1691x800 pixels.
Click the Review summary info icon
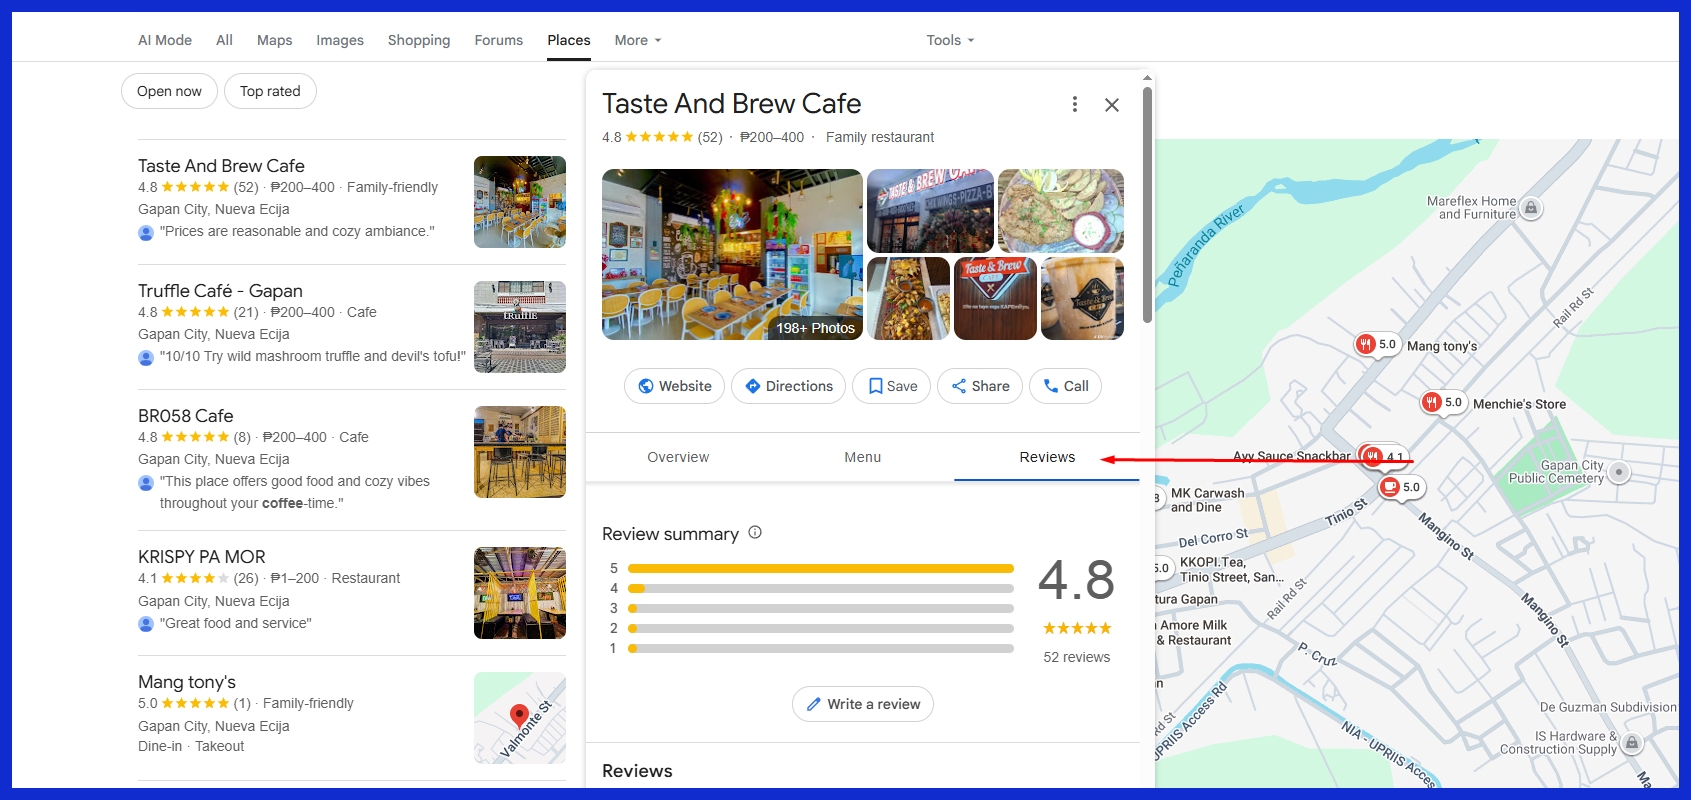(755, 533)
